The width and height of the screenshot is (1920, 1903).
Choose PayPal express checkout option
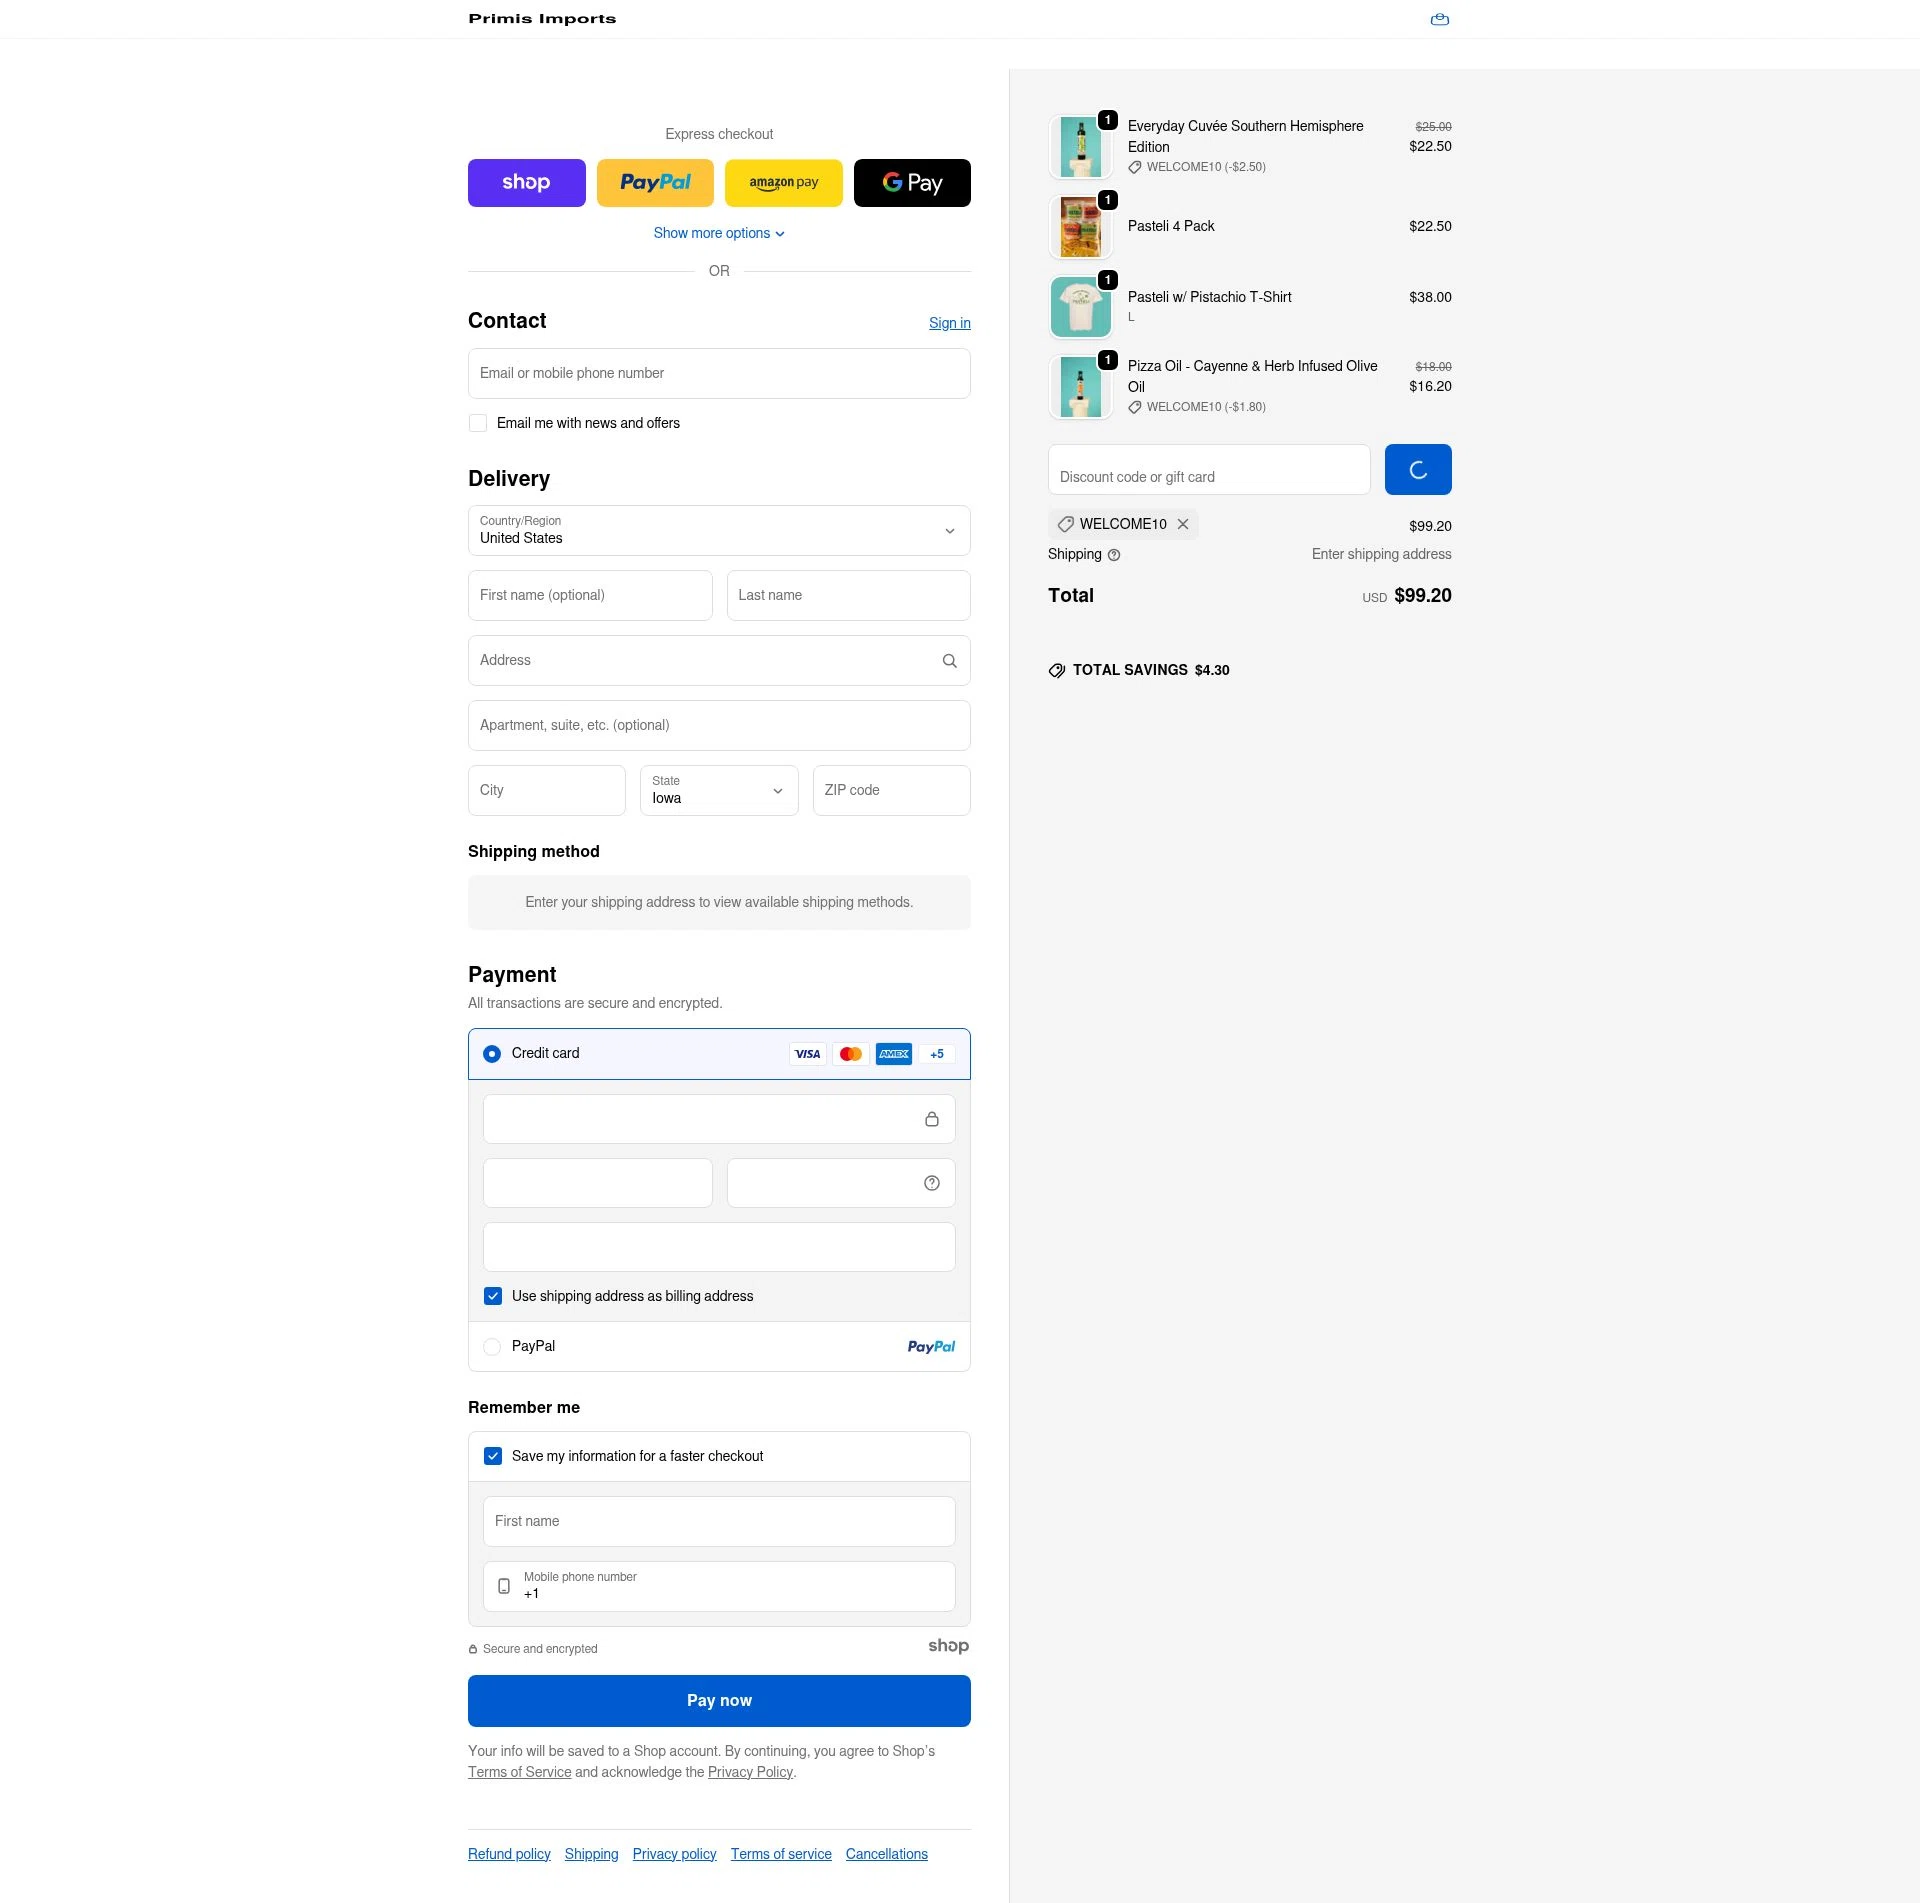[655, 182]
